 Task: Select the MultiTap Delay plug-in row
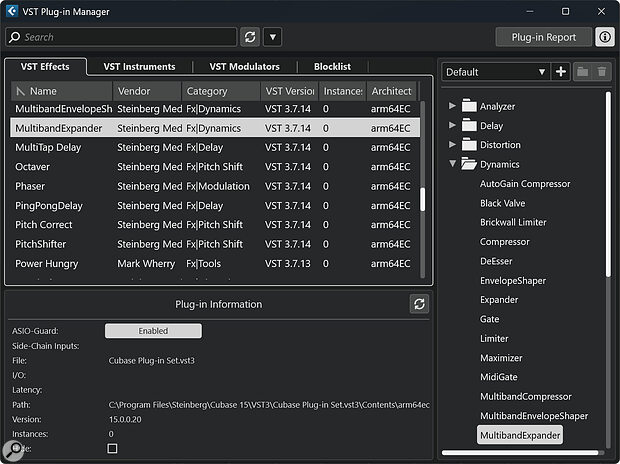pos(215,148)
